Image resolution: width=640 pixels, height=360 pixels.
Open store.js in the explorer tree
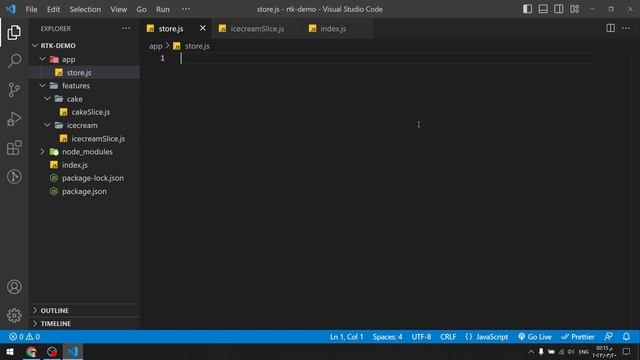point(85,73)
